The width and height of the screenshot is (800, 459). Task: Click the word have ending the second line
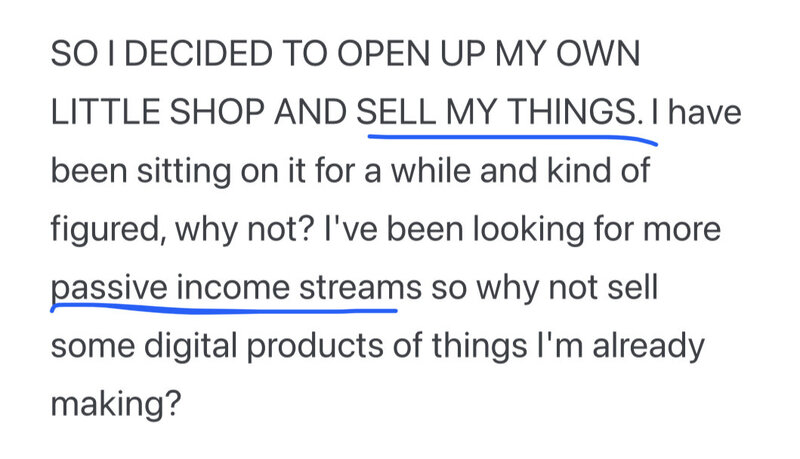click(x=704, y=113)
